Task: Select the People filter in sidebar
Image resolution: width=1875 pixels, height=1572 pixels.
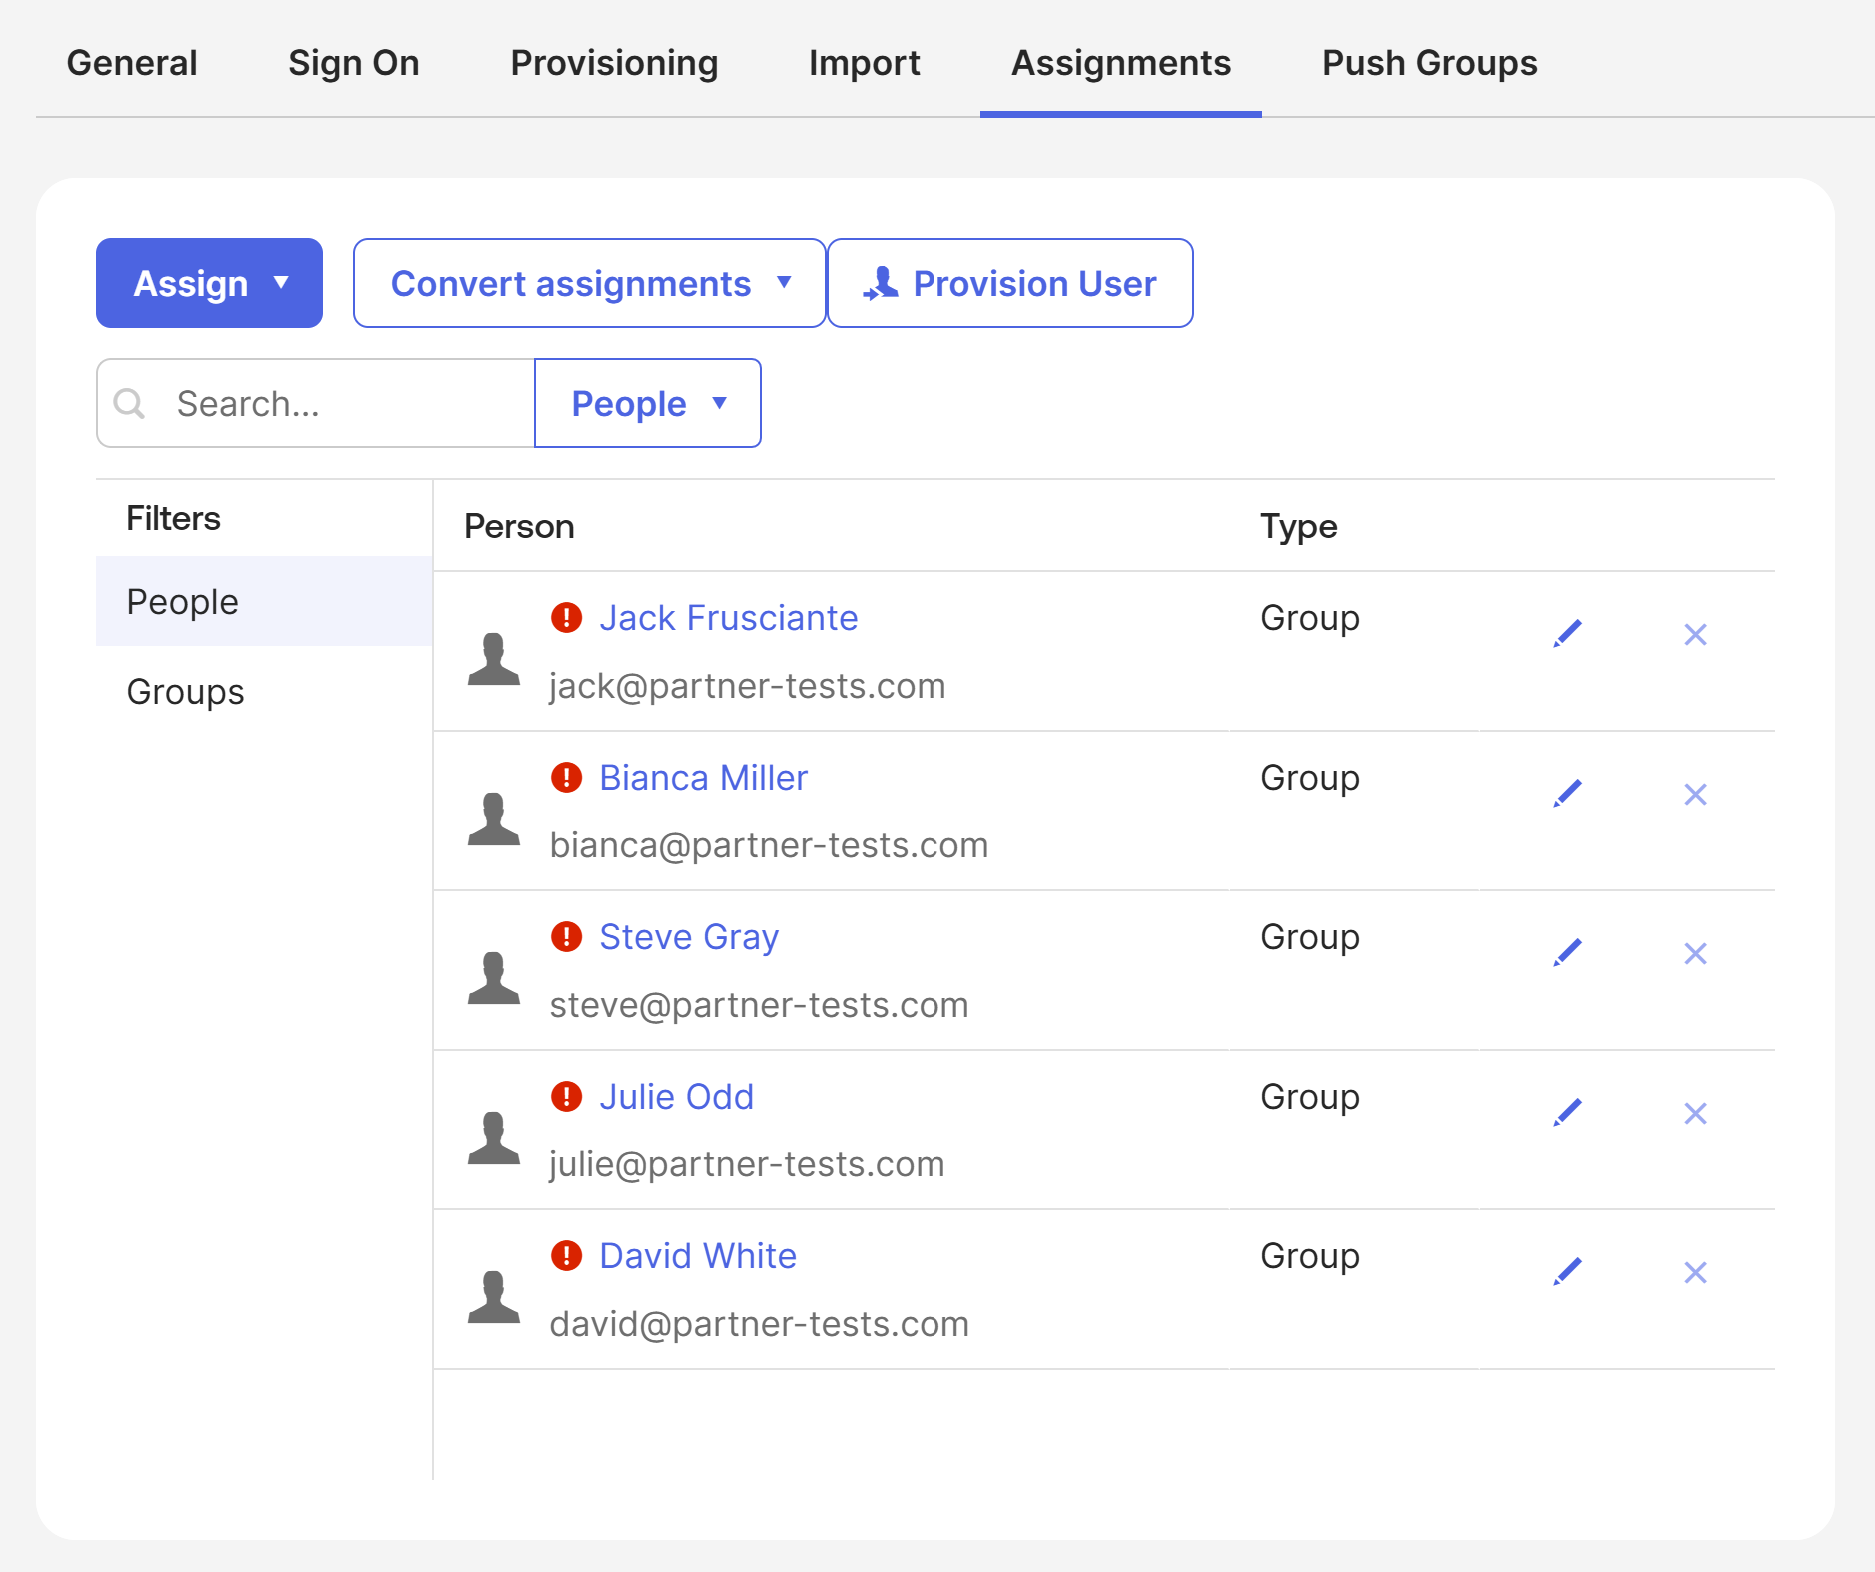Action: 264,601
